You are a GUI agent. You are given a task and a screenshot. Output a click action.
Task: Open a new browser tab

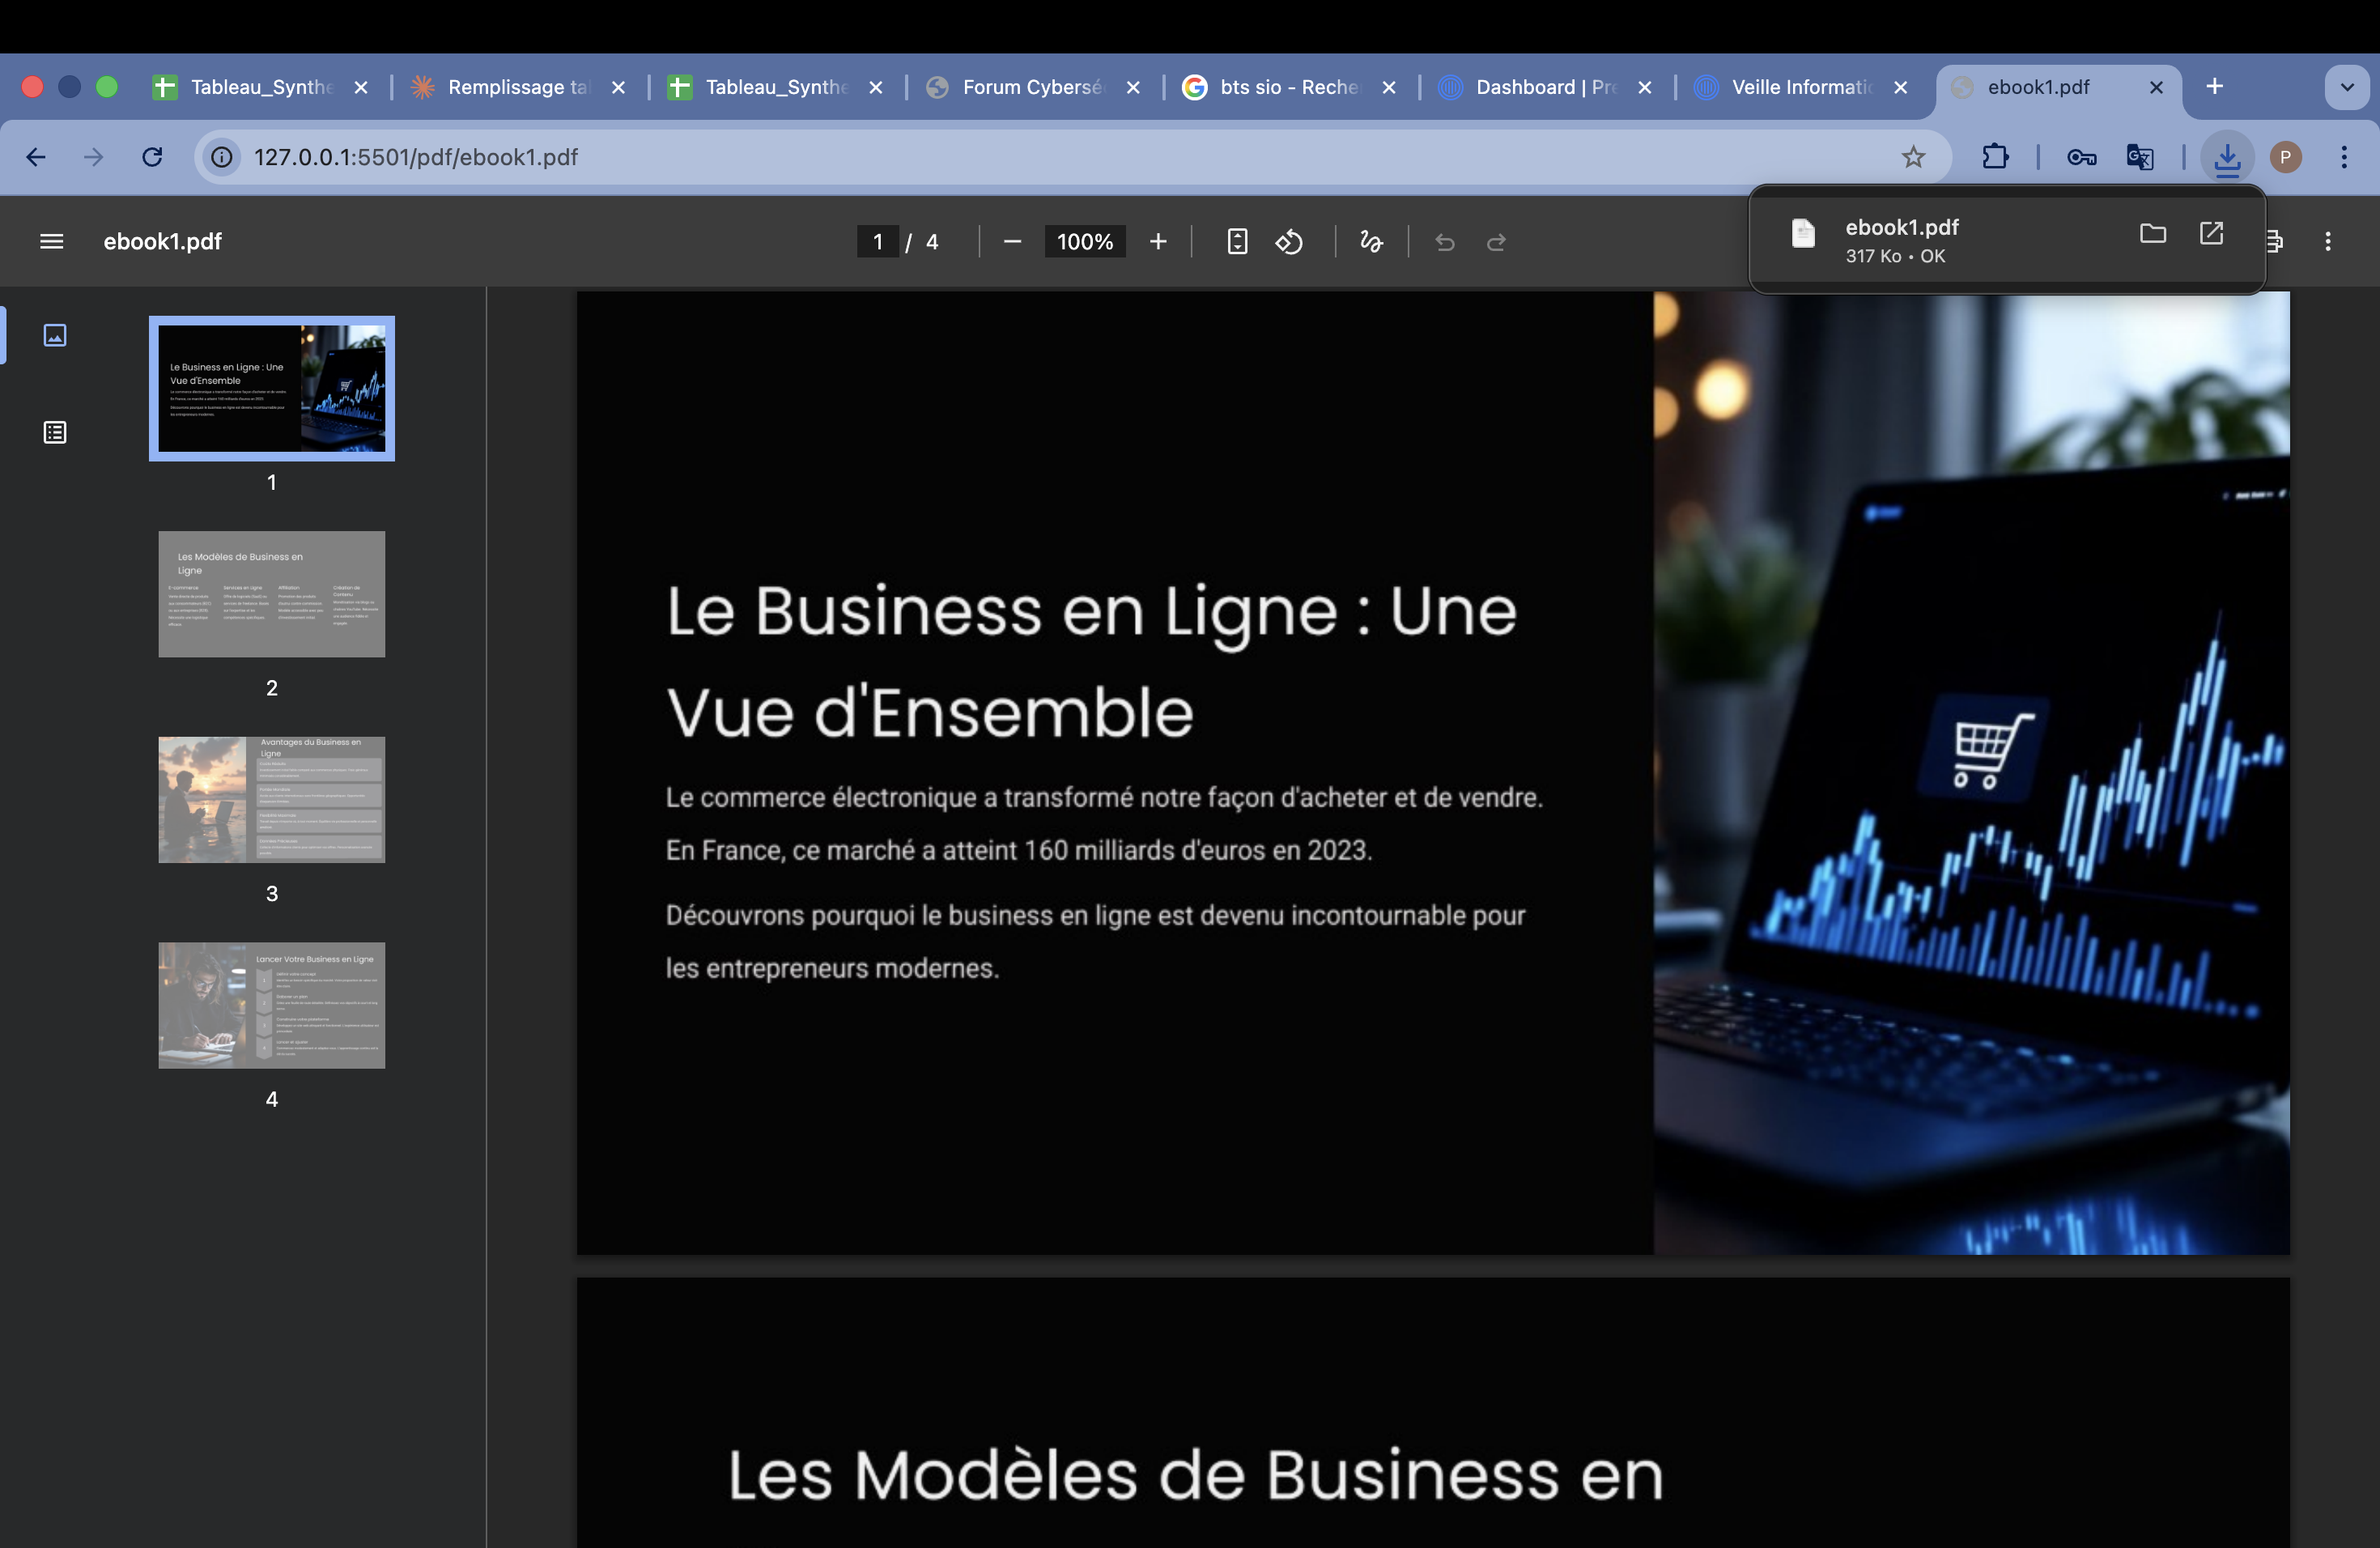[2214, 87]
